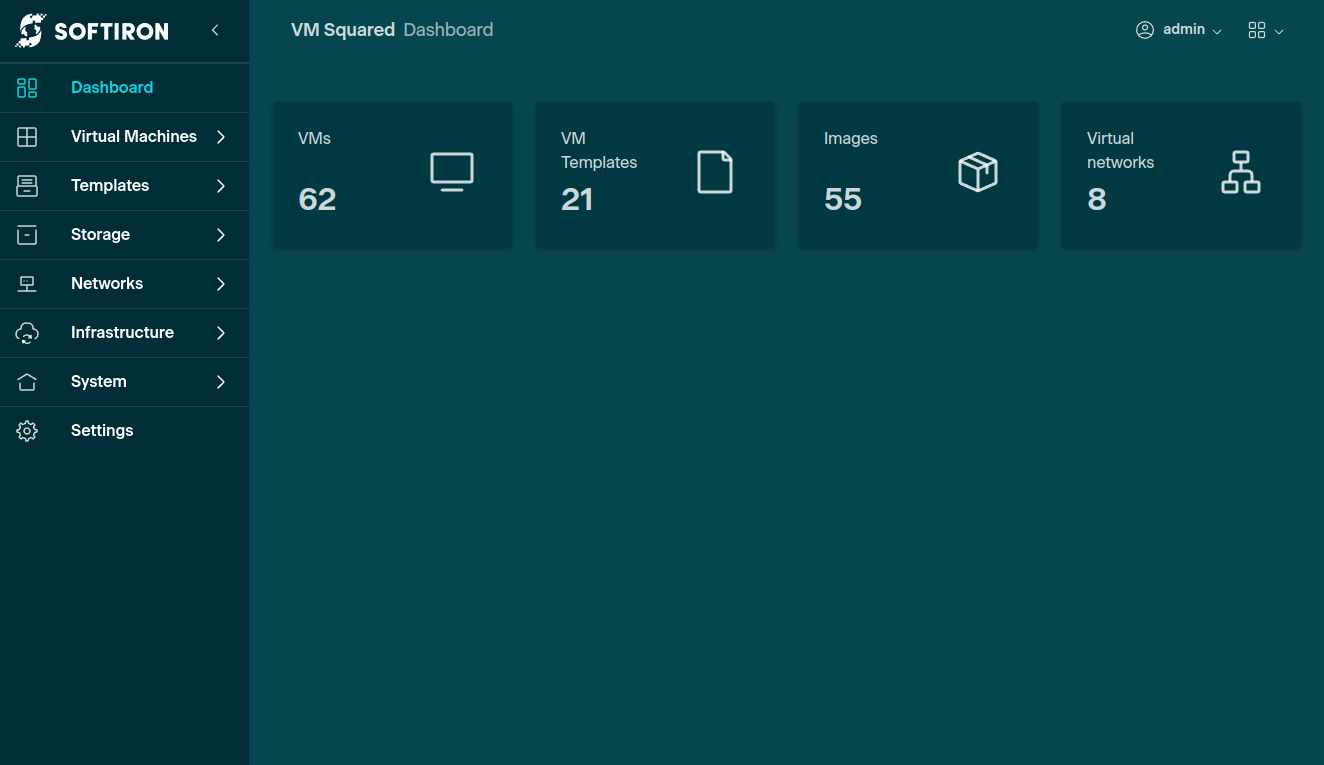Open the VMs count 62 card
1324x765 pixels.
[x=392, y=175]
